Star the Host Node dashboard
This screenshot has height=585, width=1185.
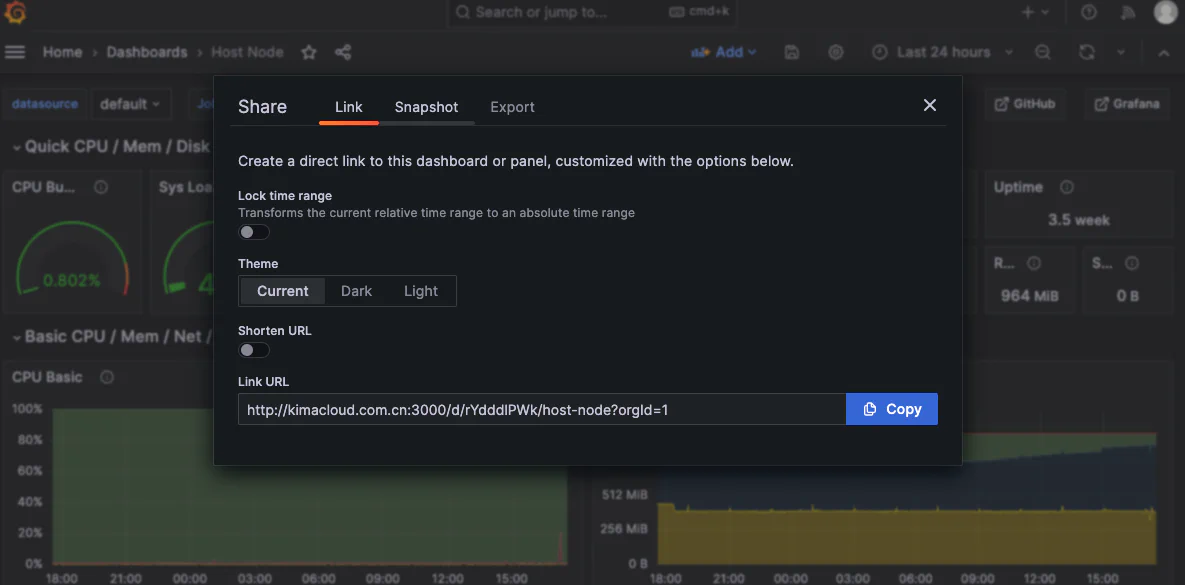(309, 52)
